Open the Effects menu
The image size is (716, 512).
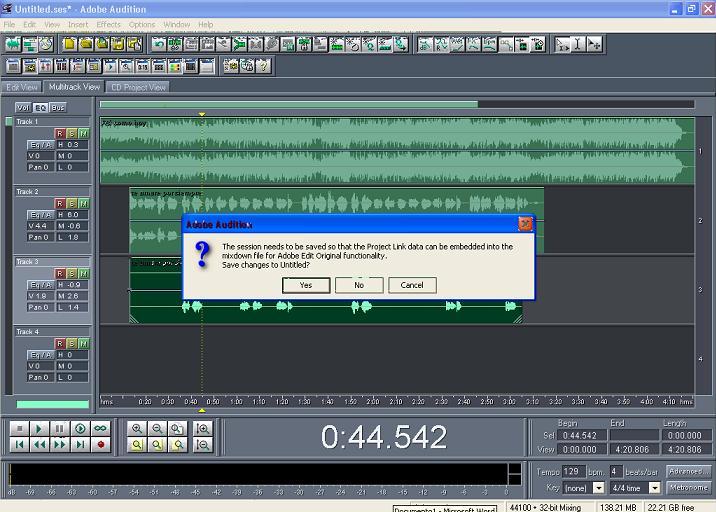pos(108,24)
